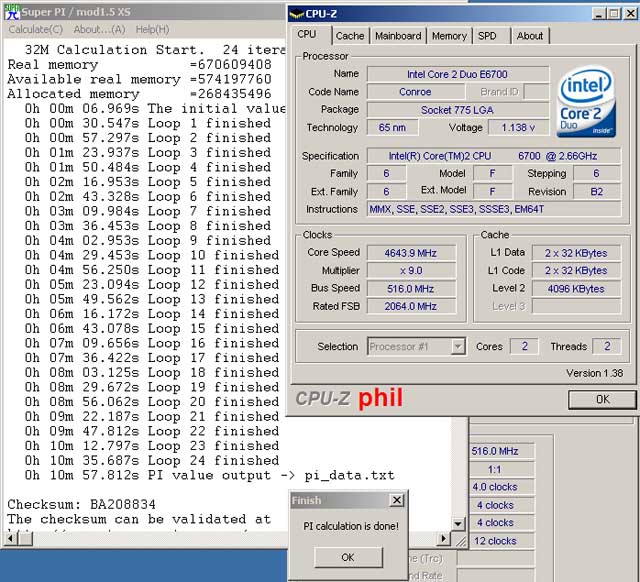Switch to the Memory tab in CPU-Z
This screenshot has height=582, width=640.
click(x=449, y=36)
